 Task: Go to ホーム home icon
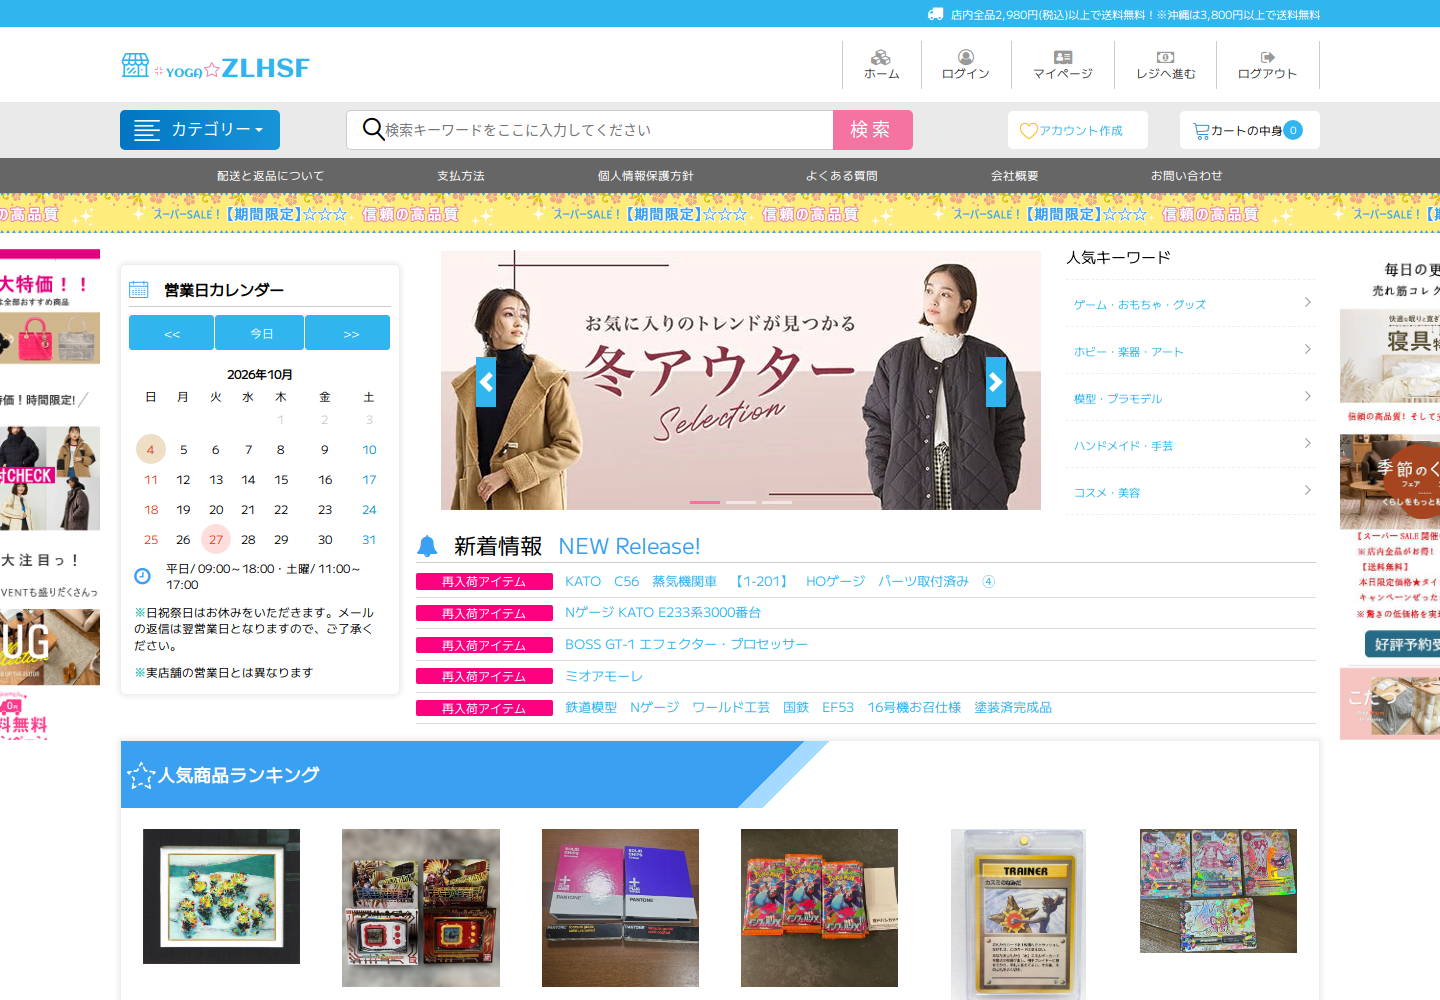[x=881, y=57]
